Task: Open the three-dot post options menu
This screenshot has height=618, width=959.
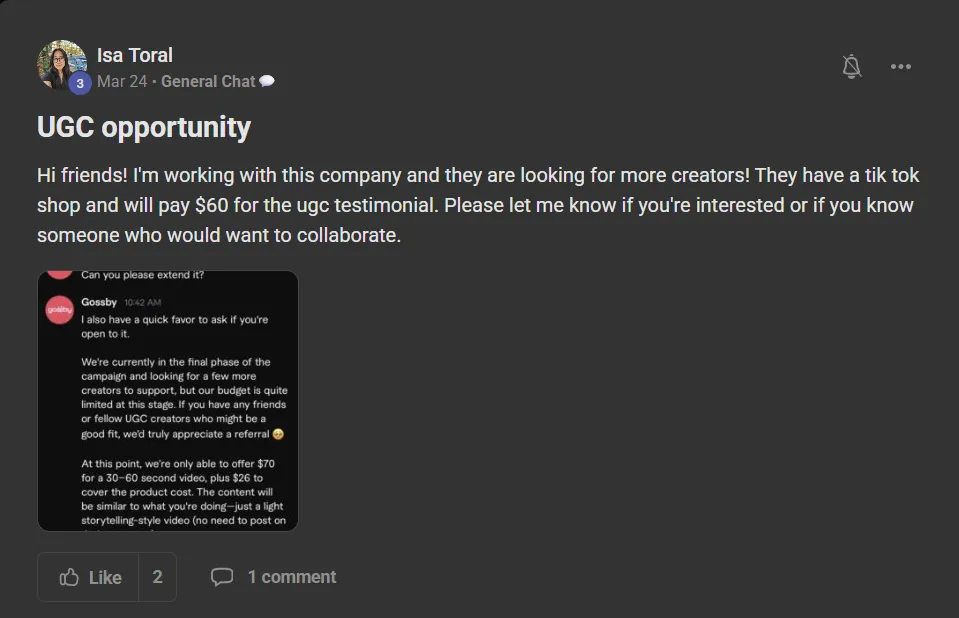Action: pos(900,66)
